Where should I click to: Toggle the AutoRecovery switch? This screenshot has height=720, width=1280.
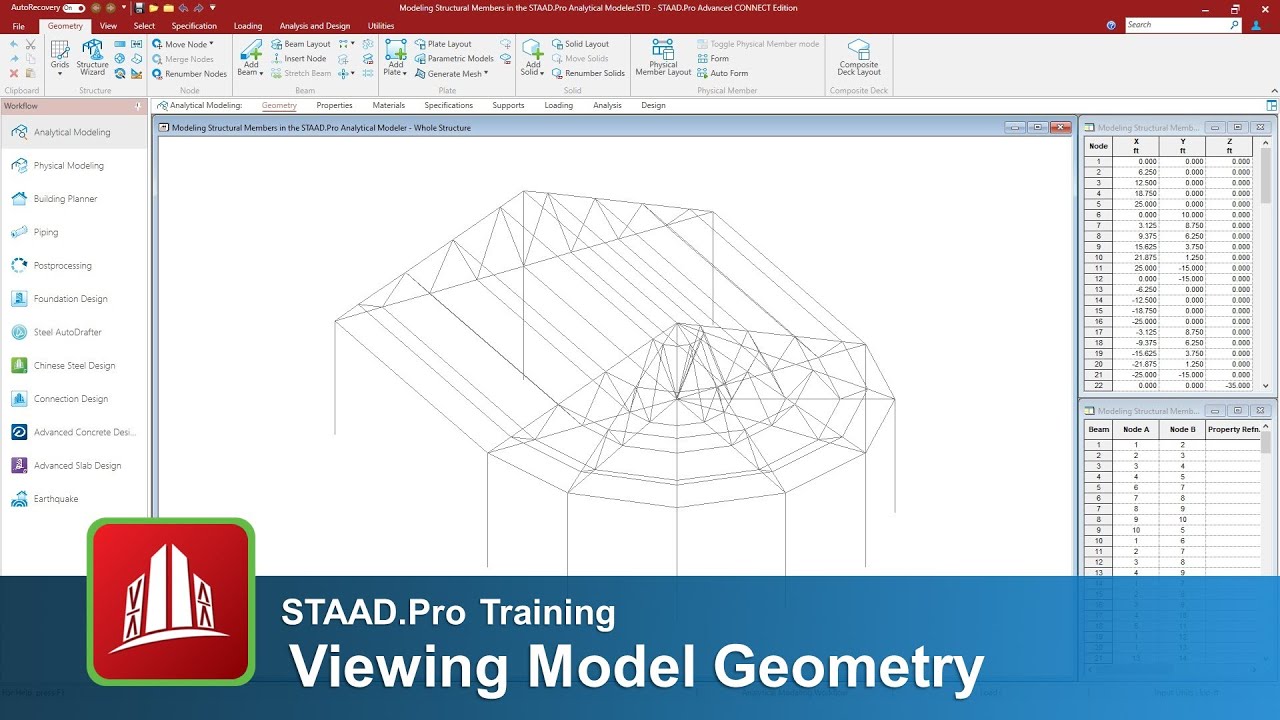click(73, 7)
